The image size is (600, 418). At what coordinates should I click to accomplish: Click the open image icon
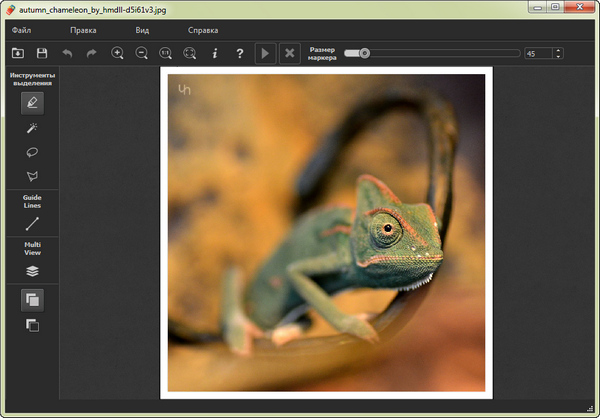click(18, 53)
